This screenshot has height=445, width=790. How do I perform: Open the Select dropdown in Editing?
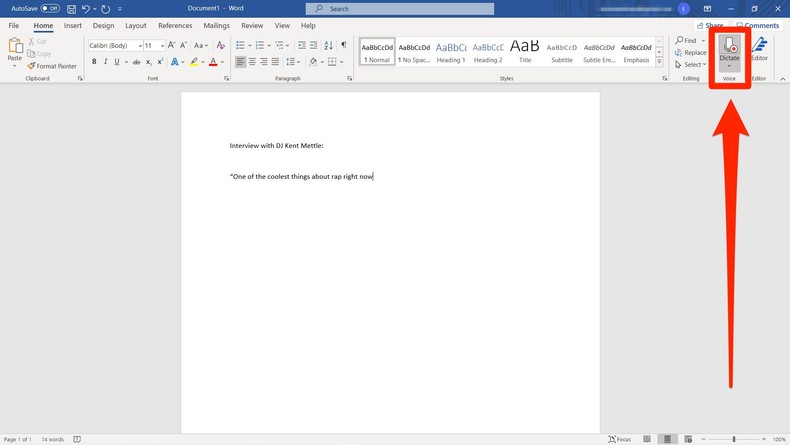coord(693,65)
